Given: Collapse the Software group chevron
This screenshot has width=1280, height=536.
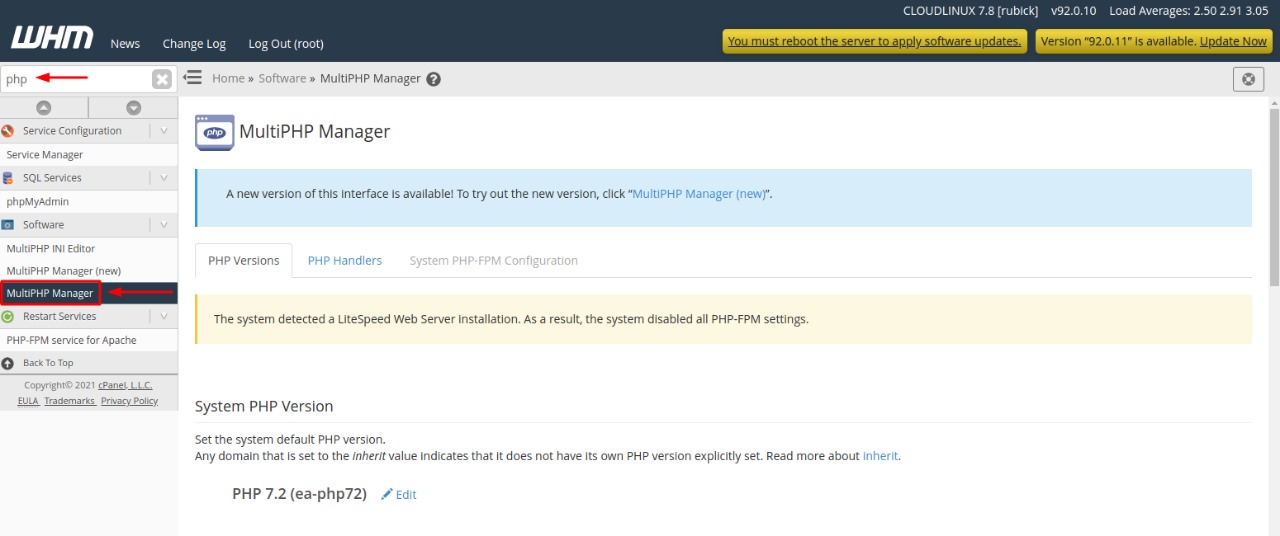Looking at the screenshot, I should coord(164,225).
